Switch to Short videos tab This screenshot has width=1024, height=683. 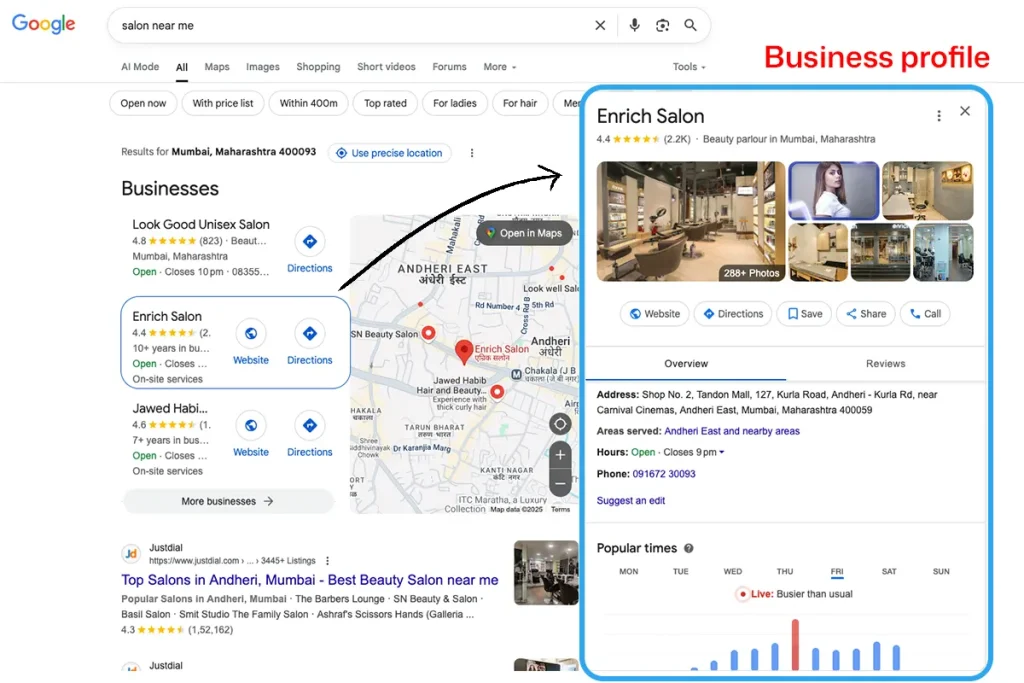[x=386, y=67]
